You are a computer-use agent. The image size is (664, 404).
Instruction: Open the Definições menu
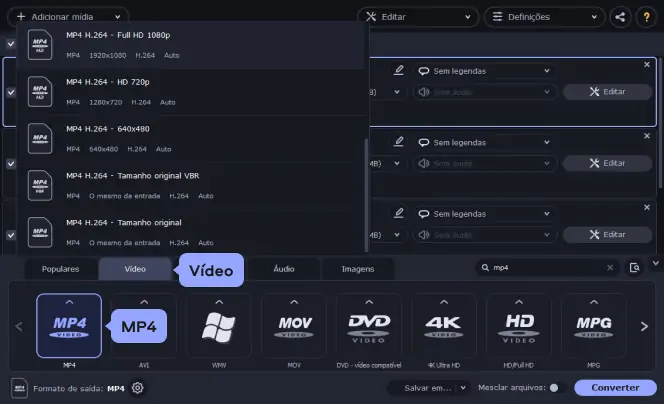click(545, 17)
